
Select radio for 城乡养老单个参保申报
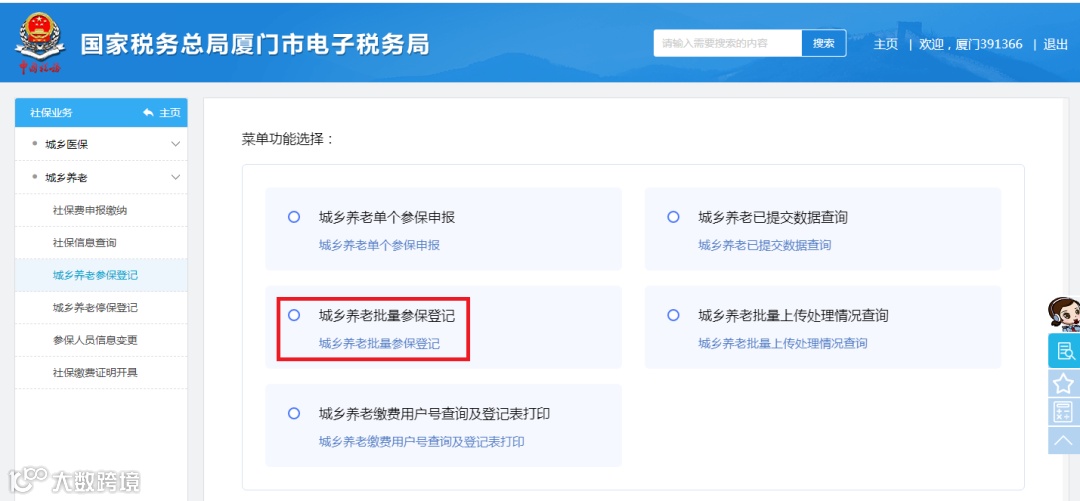click(x=294, y=217)
